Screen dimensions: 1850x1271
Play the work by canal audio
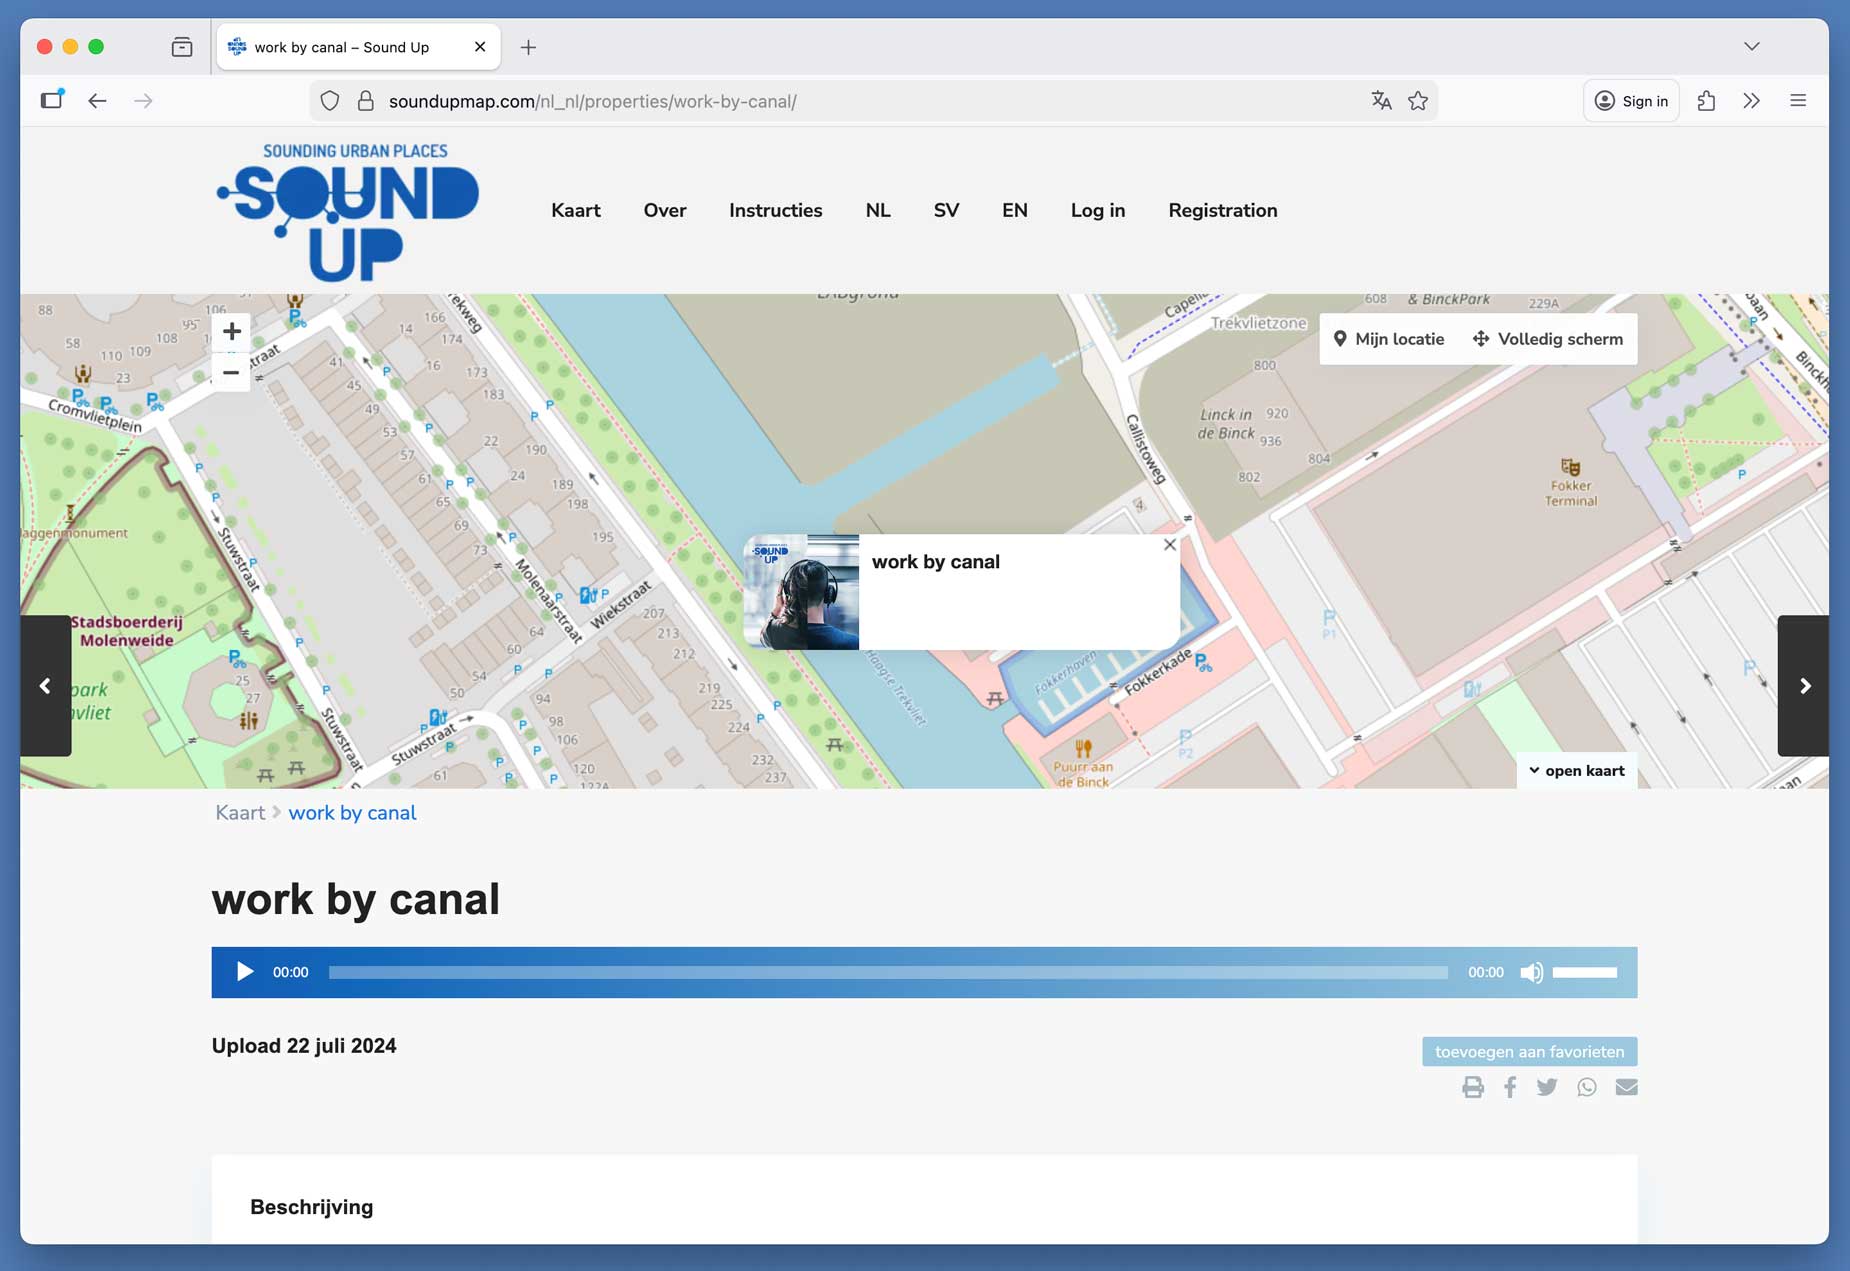click(244, 972)
